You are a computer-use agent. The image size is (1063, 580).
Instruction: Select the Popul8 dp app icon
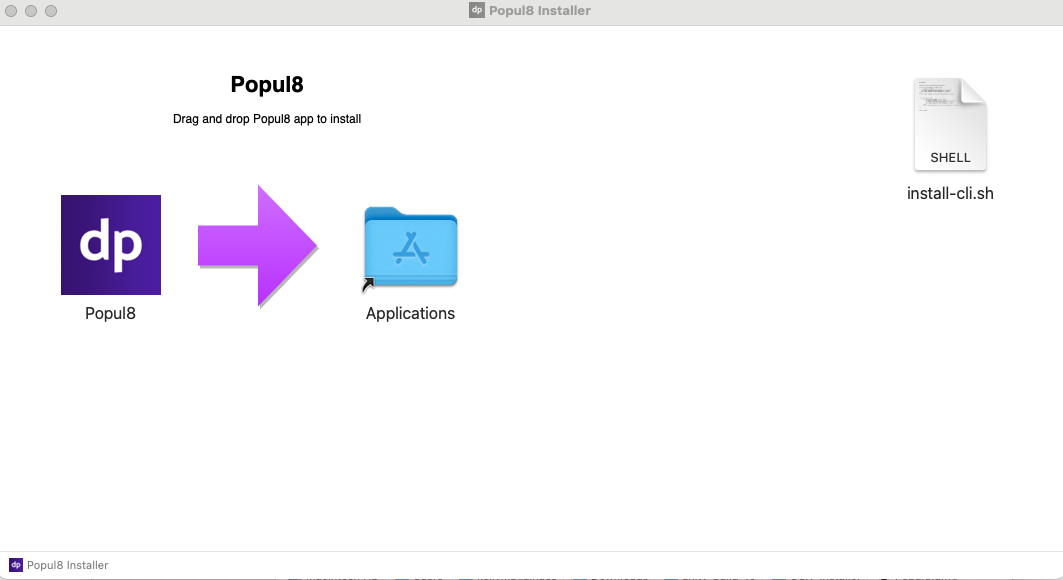click(111, 245)
